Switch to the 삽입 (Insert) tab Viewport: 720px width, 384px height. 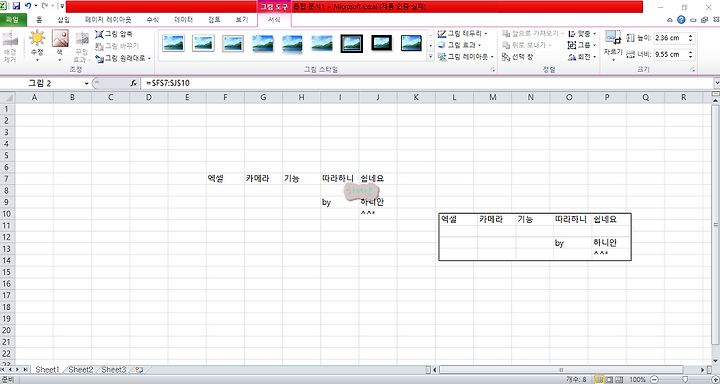[x=63, y=20]
